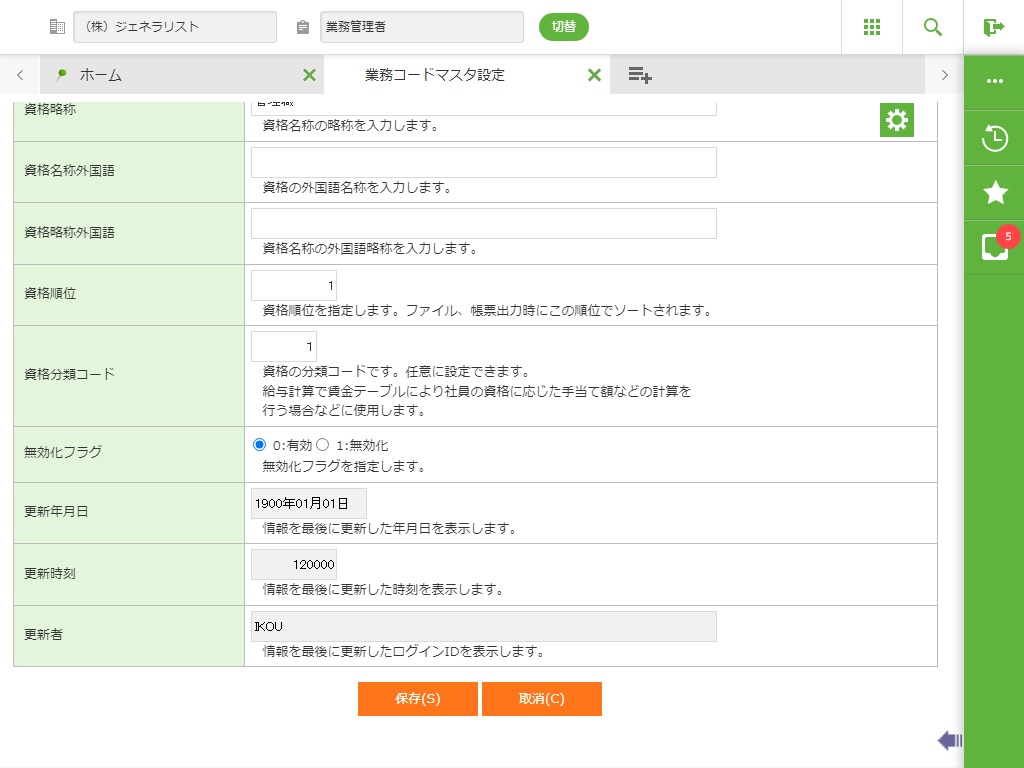Click the add new tab icon
This screenshot has width=1024, height=768.
(x=640, y=75)
